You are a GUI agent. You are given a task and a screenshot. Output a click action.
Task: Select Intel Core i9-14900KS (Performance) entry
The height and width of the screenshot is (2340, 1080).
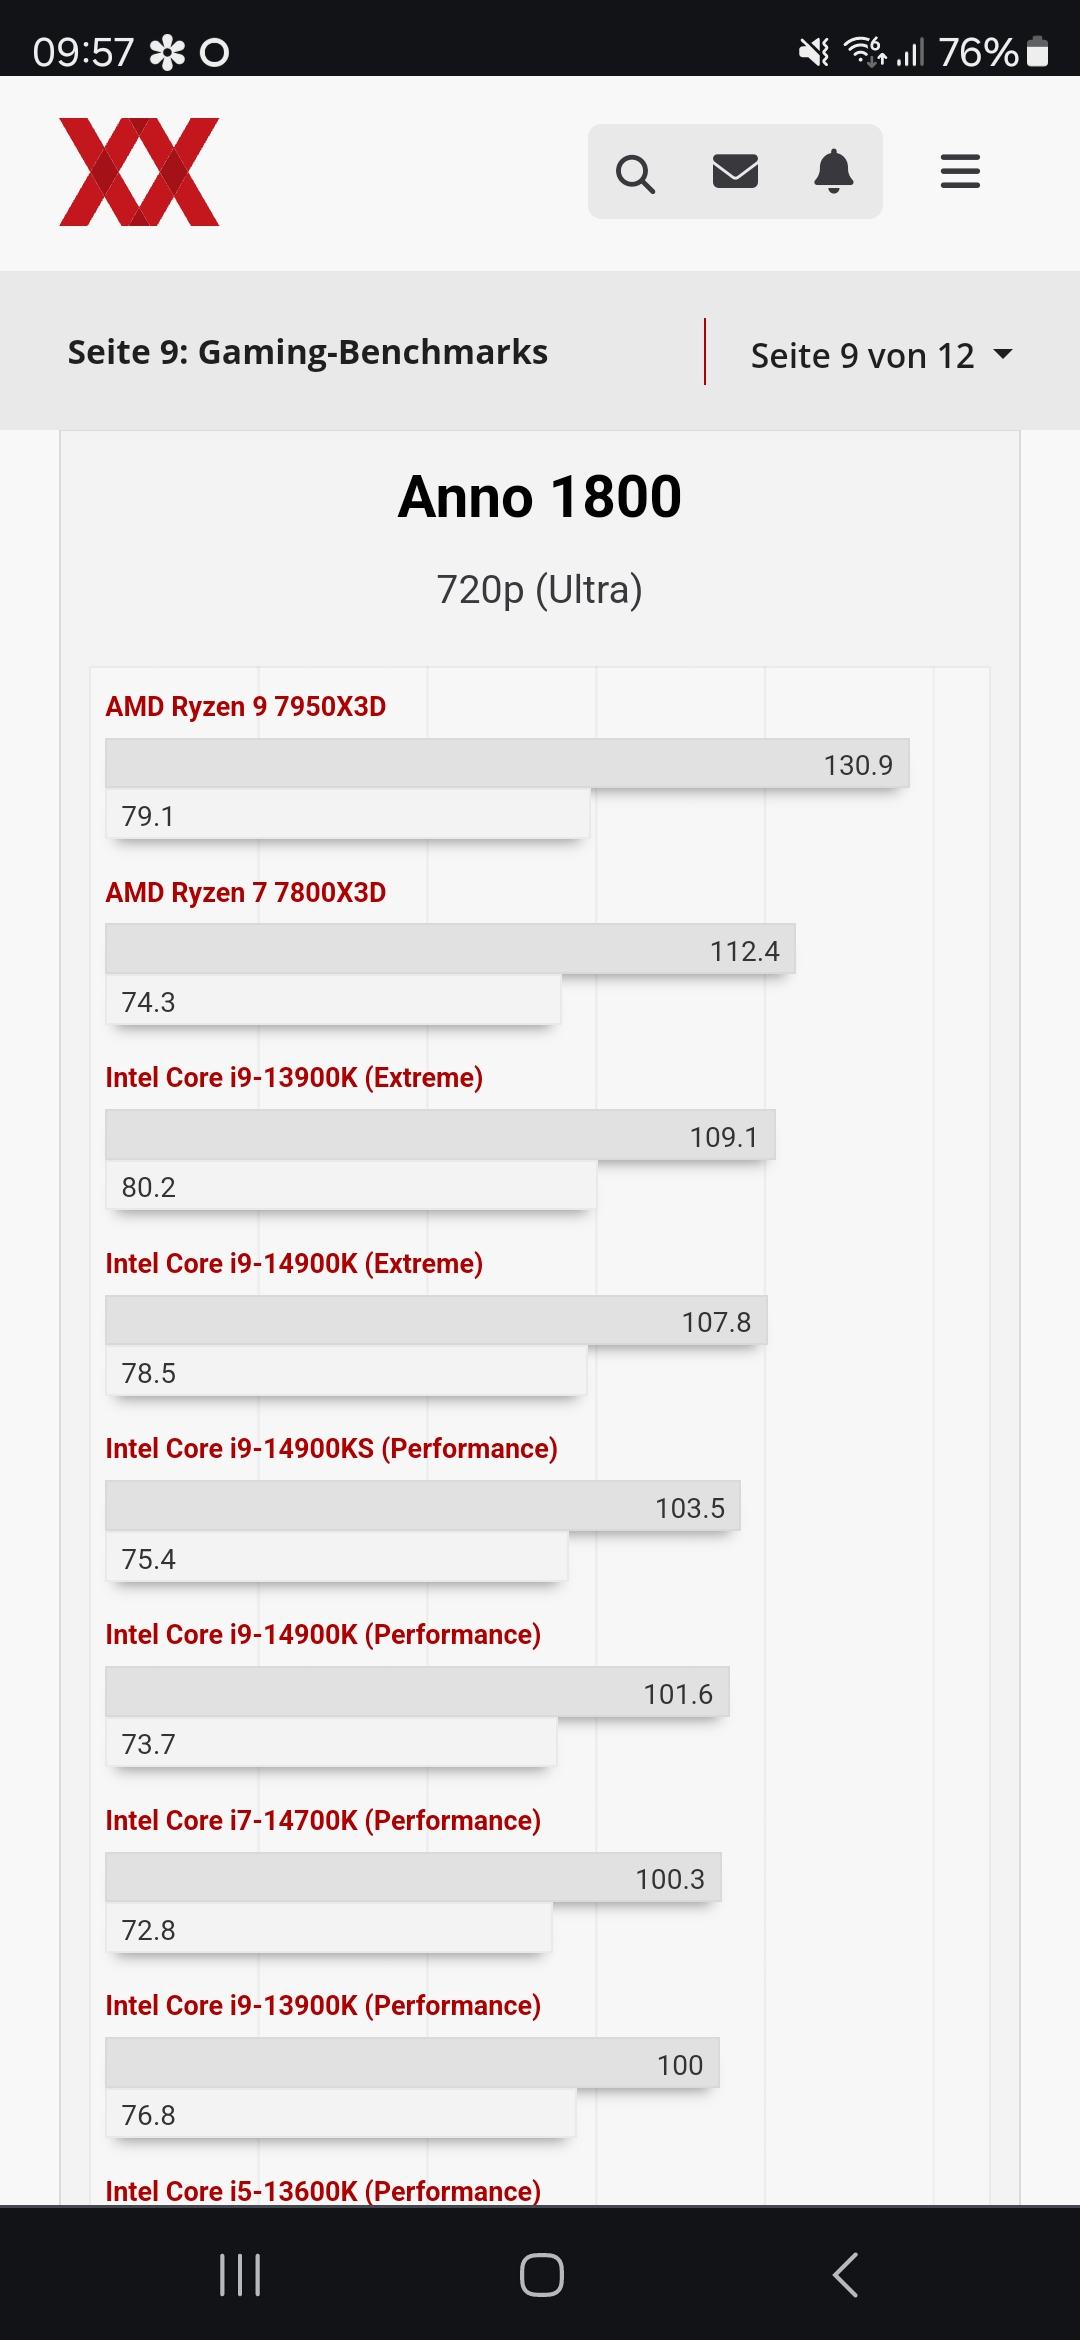331,1449
